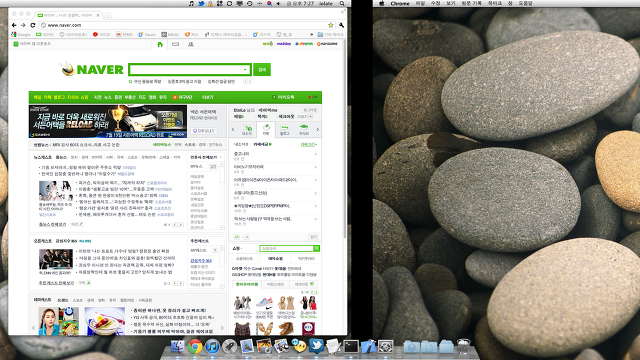Select the 블로그 icon tab in the login panel
Viewport: 640px width, 360px height.
point(284,129)
